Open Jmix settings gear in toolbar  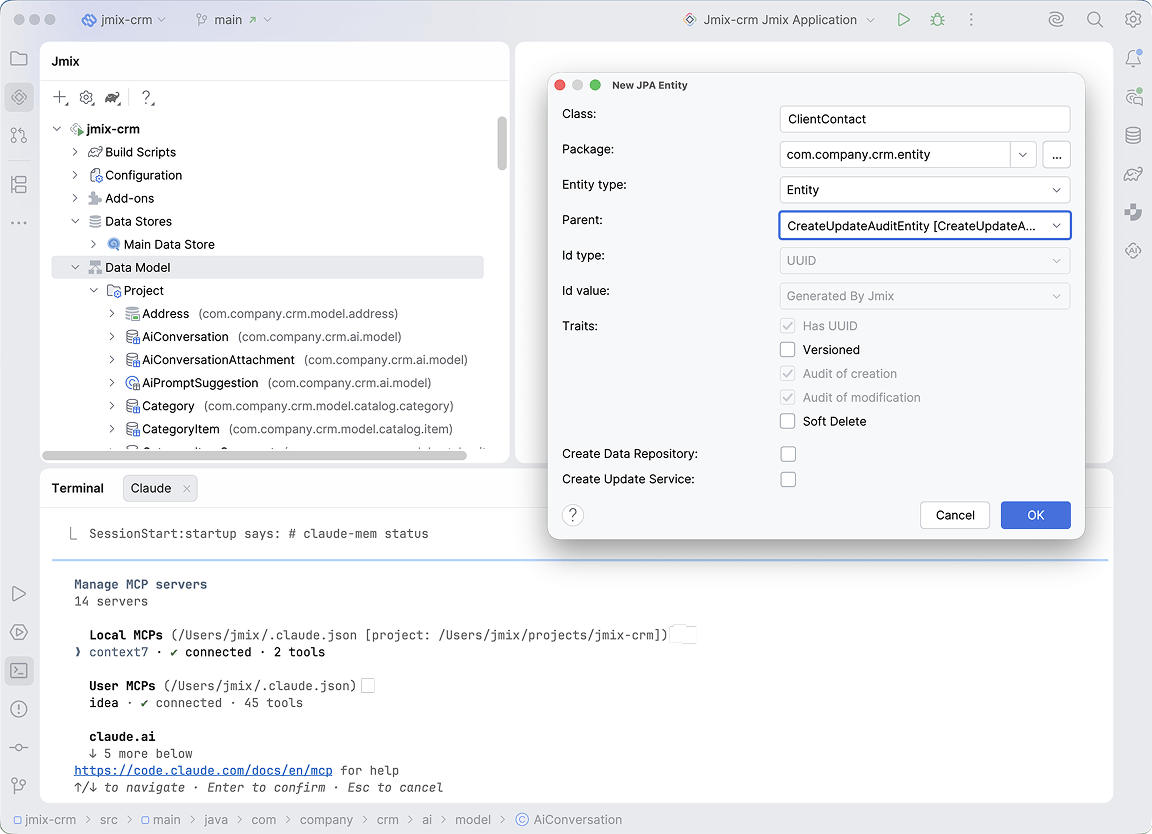point(87,97)
